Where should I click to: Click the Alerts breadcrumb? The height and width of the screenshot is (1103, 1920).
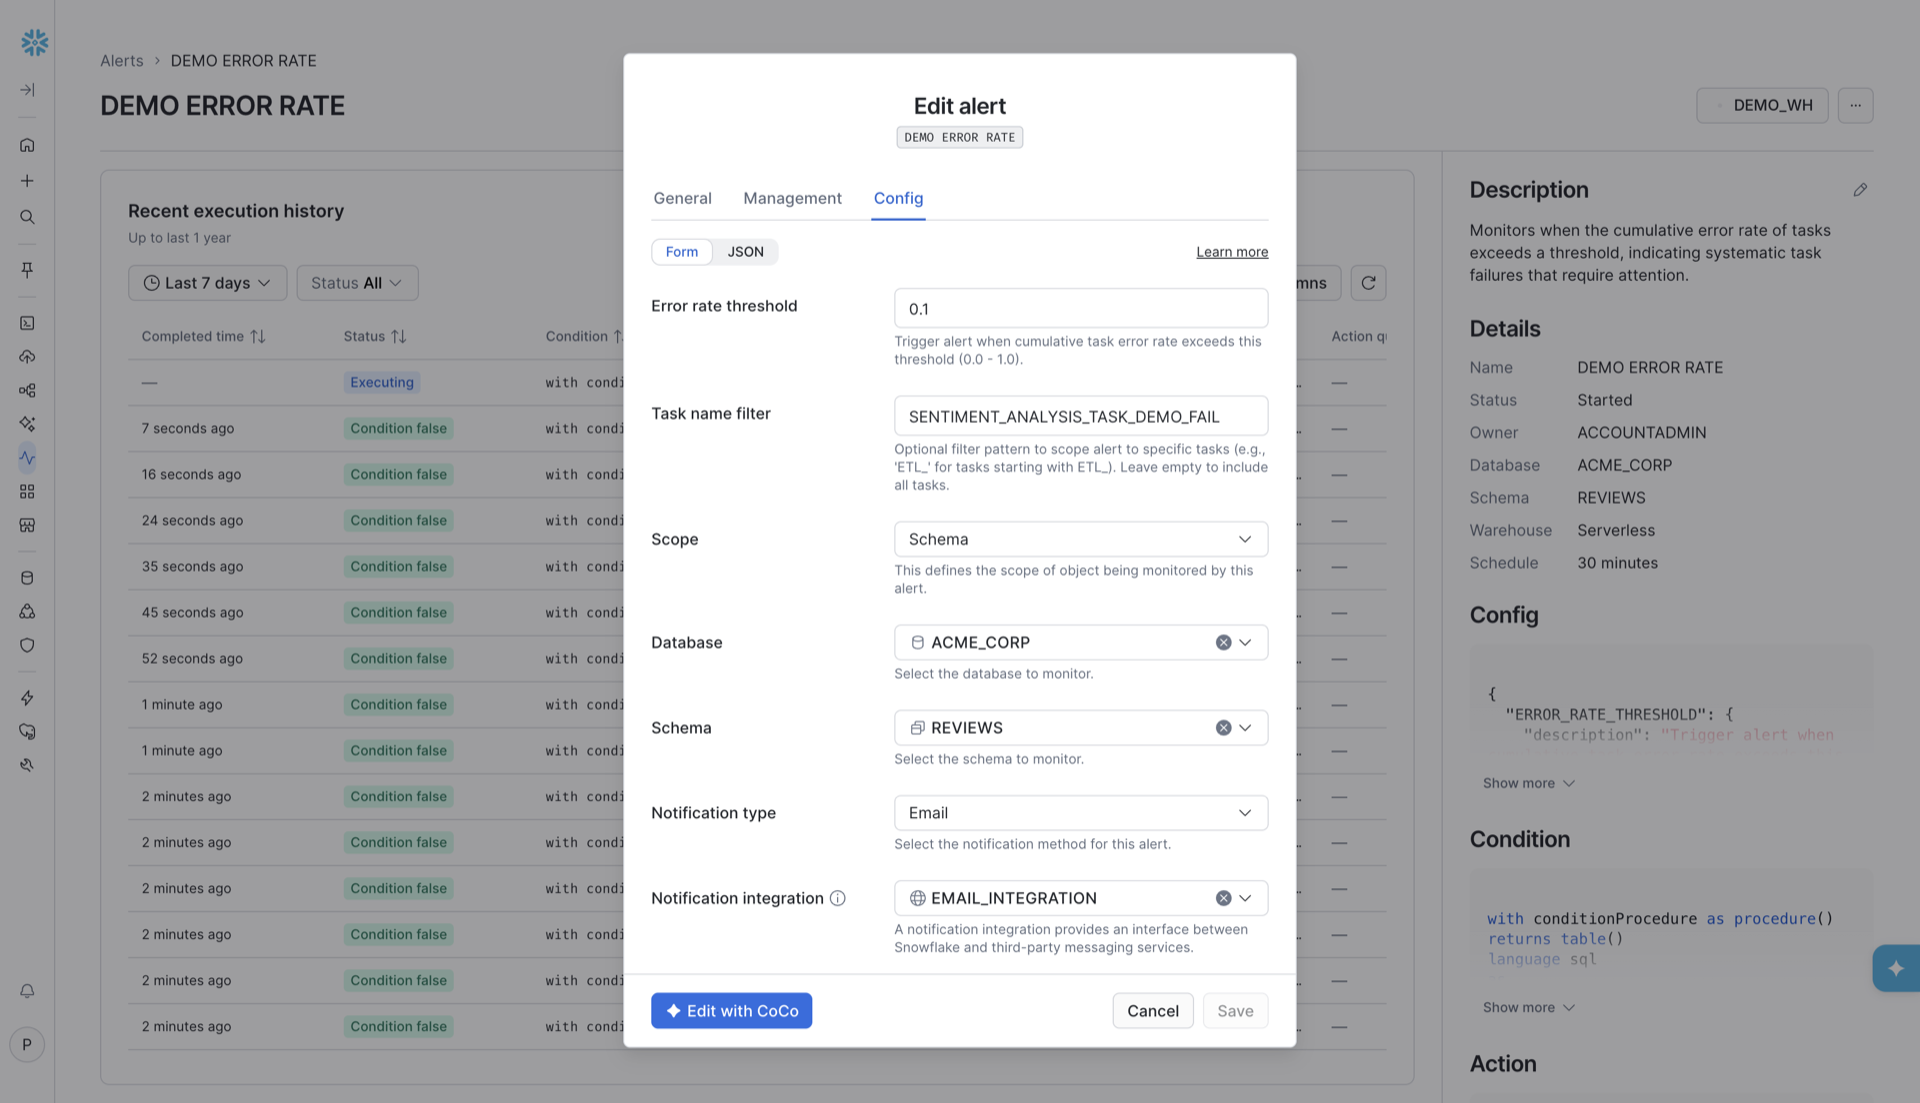tap(122, 61)
